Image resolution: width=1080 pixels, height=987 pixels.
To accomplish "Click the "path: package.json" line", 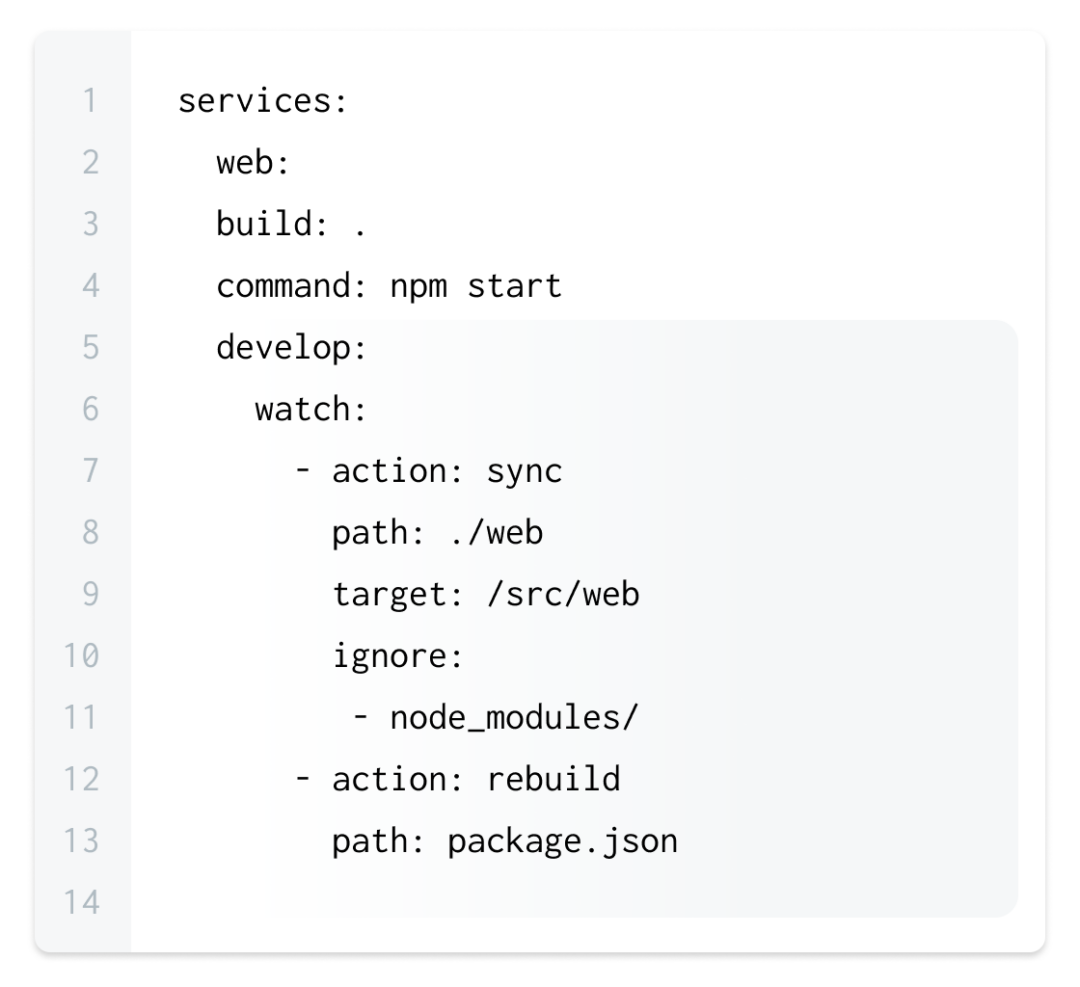I will point(504,842).
